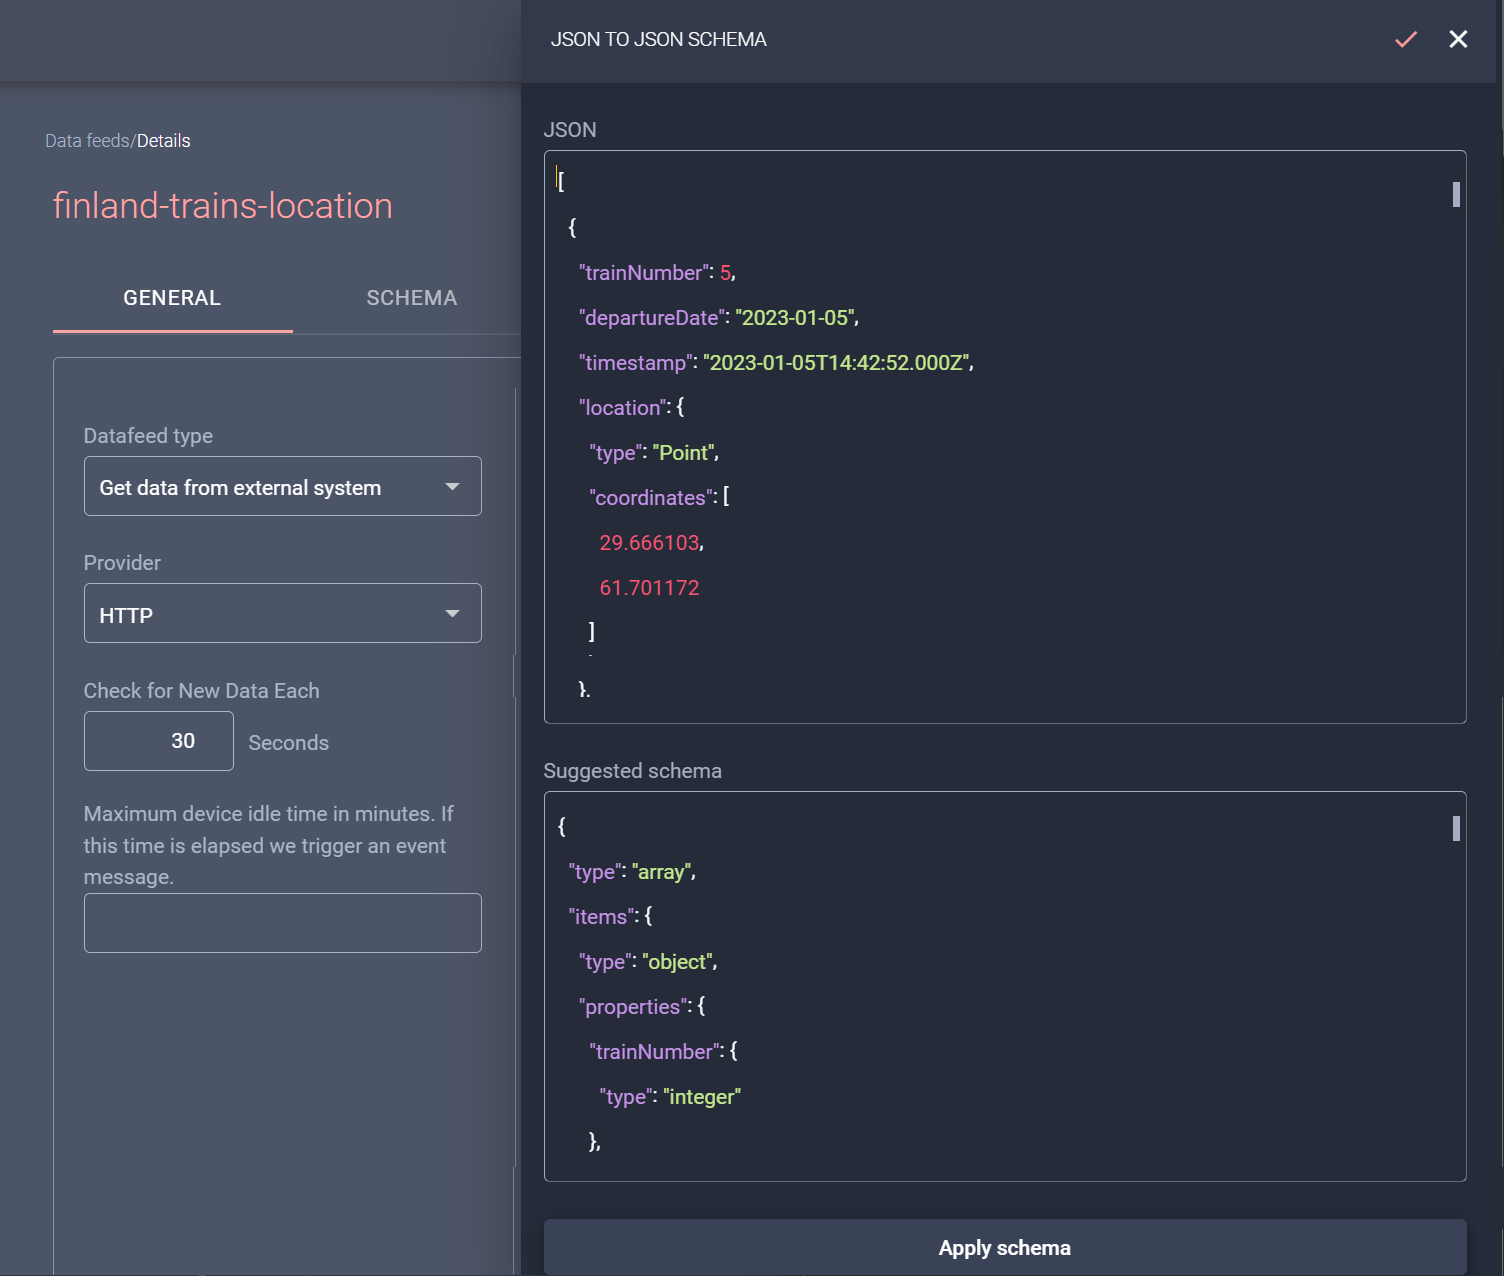Click the Provider dropdown chevron
The image size is (1504, 1276).
coord(452,613)
